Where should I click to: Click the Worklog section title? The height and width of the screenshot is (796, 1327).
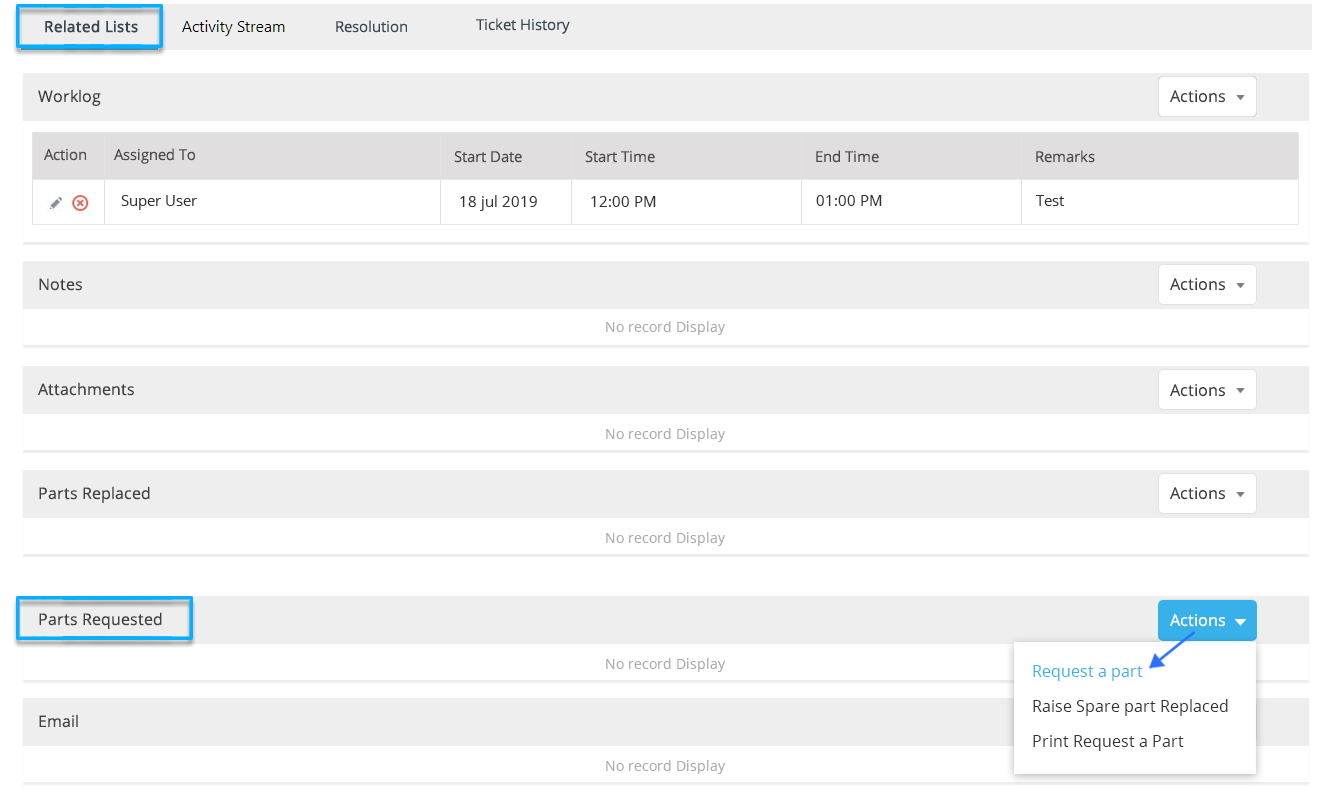[x=69, y=97]
